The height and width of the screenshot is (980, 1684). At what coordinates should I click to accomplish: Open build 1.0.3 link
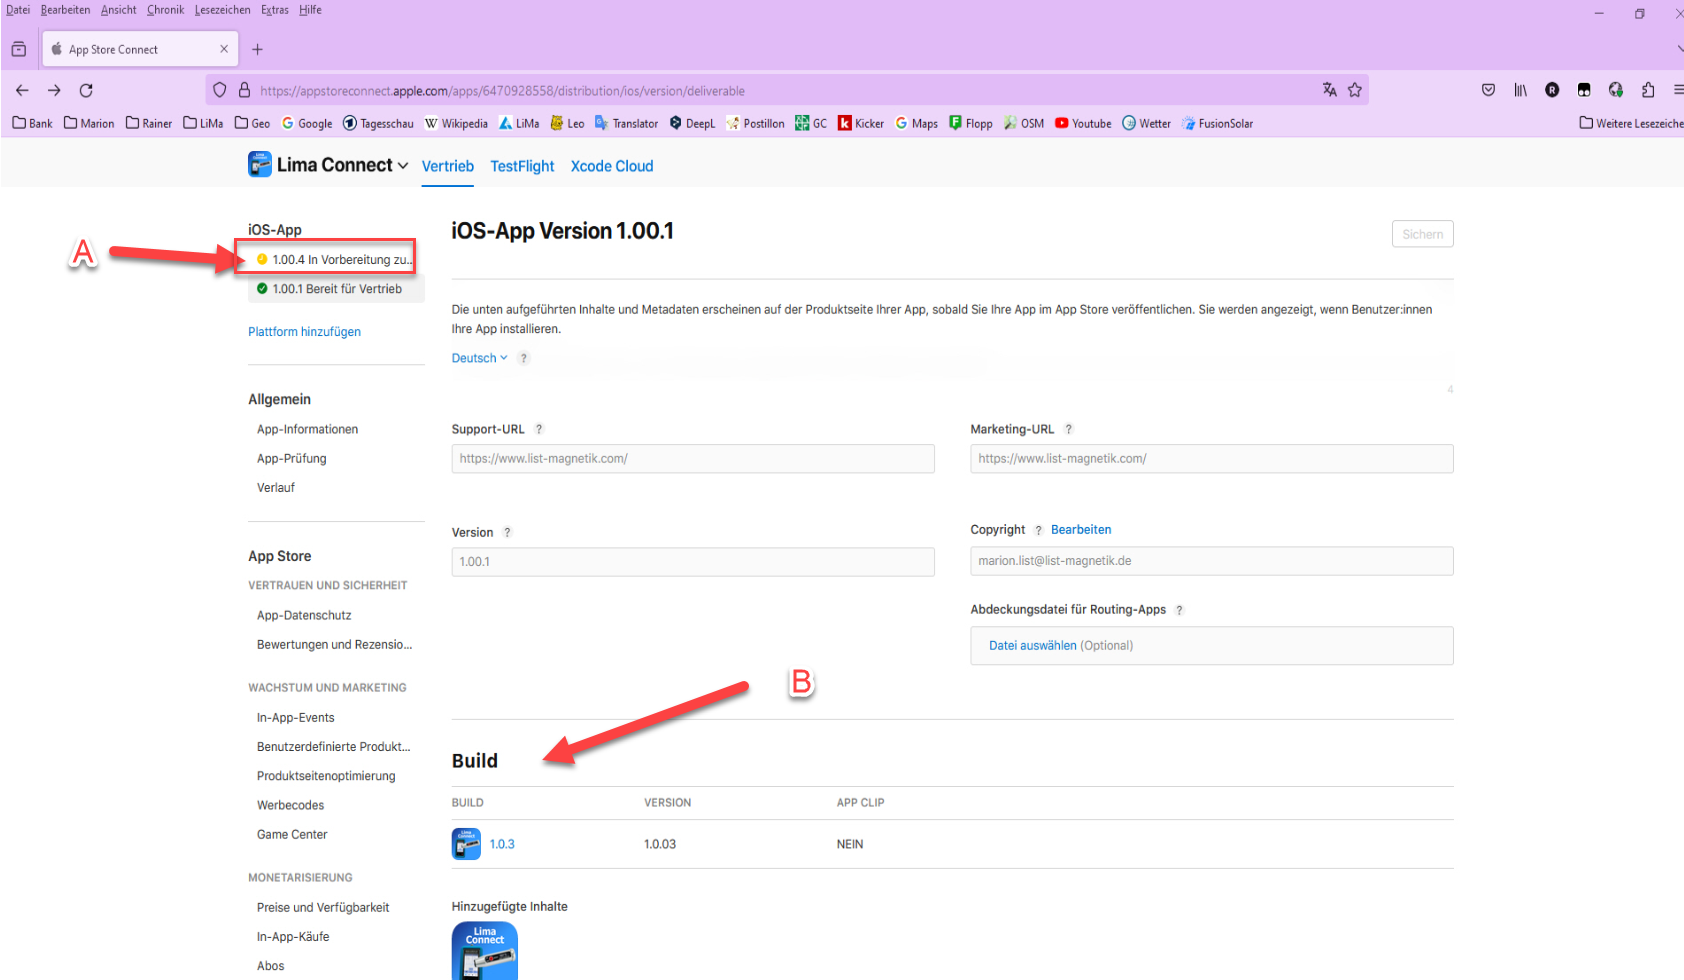coord(502,844)
